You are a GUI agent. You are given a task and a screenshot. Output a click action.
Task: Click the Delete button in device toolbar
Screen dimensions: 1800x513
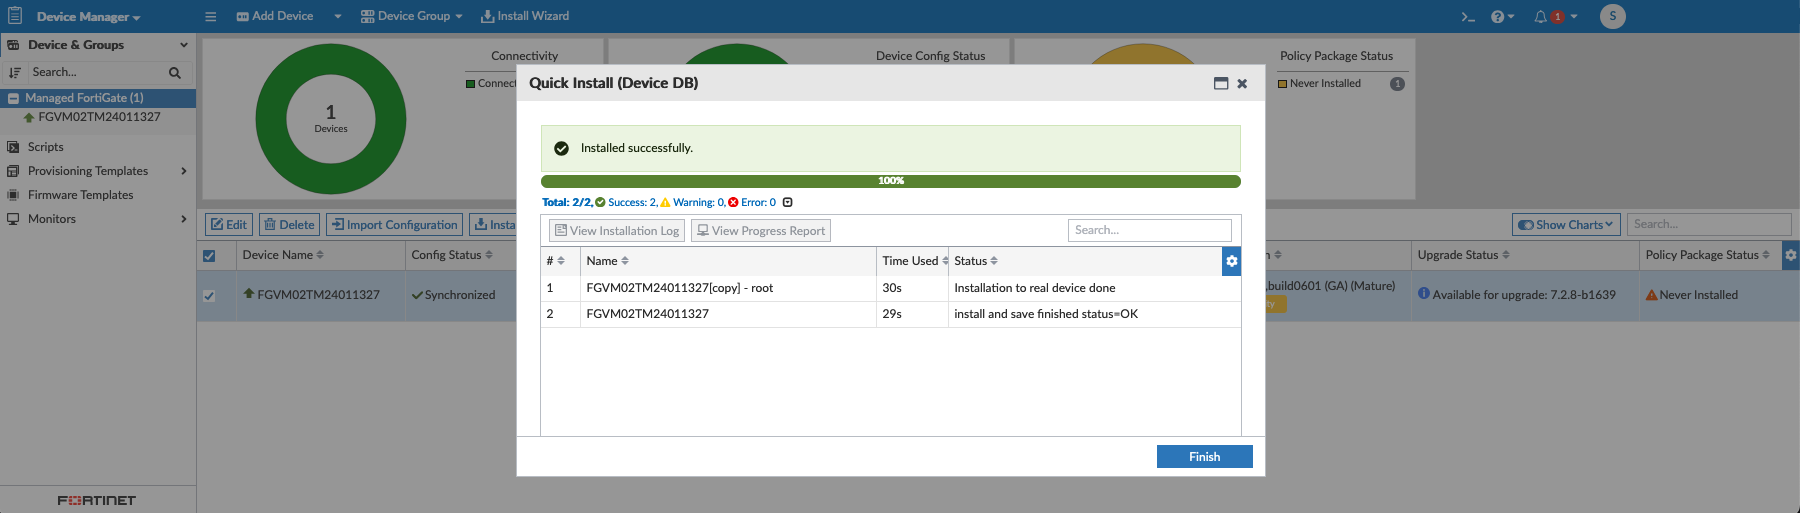pos(289,225)
